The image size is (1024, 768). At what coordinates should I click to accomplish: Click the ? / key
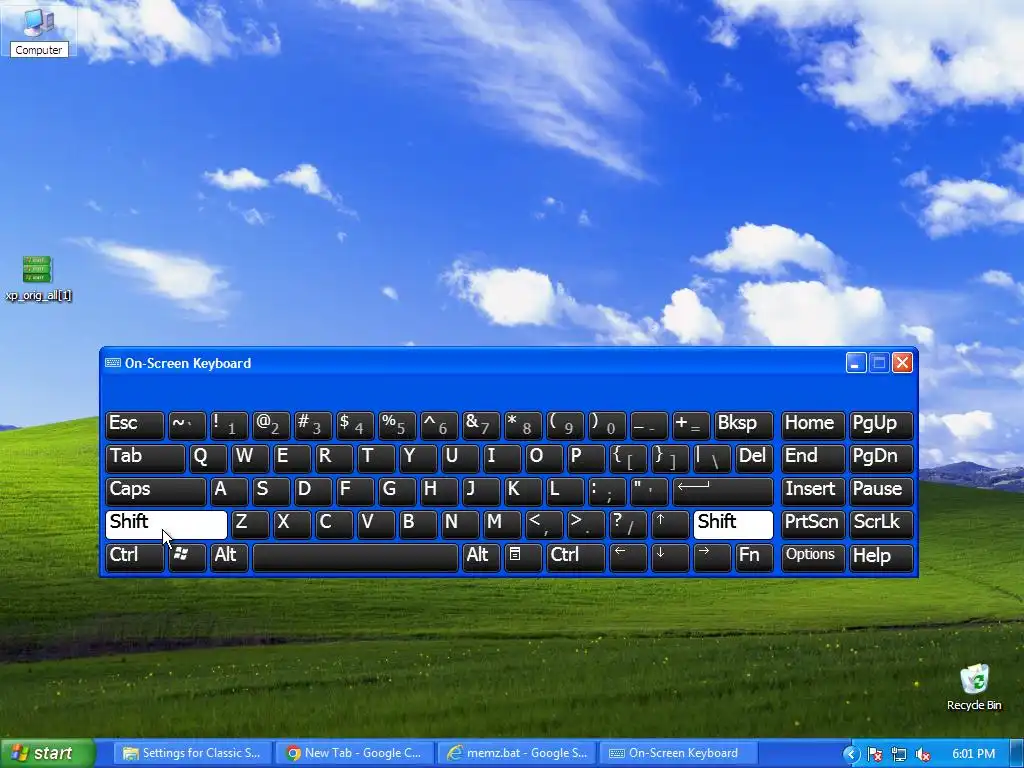point(628,524)
